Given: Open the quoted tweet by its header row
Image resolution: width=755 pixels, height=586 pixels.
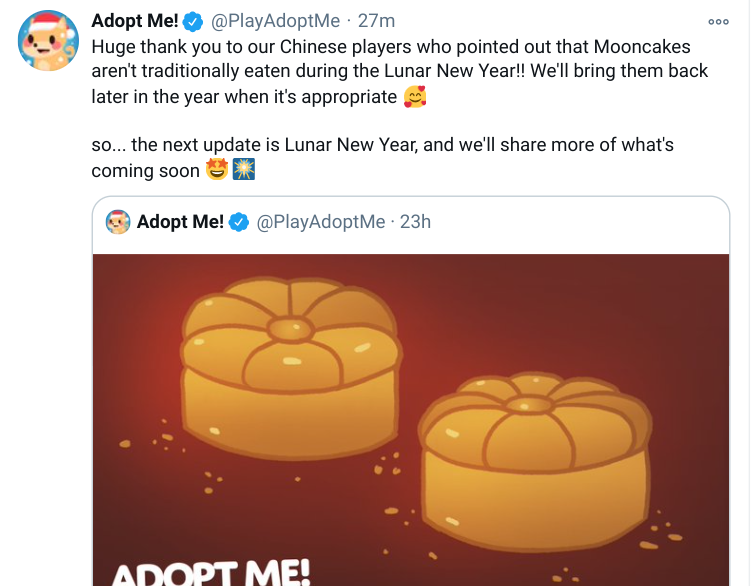Looking at the screenshot, I should coord(550,222).
